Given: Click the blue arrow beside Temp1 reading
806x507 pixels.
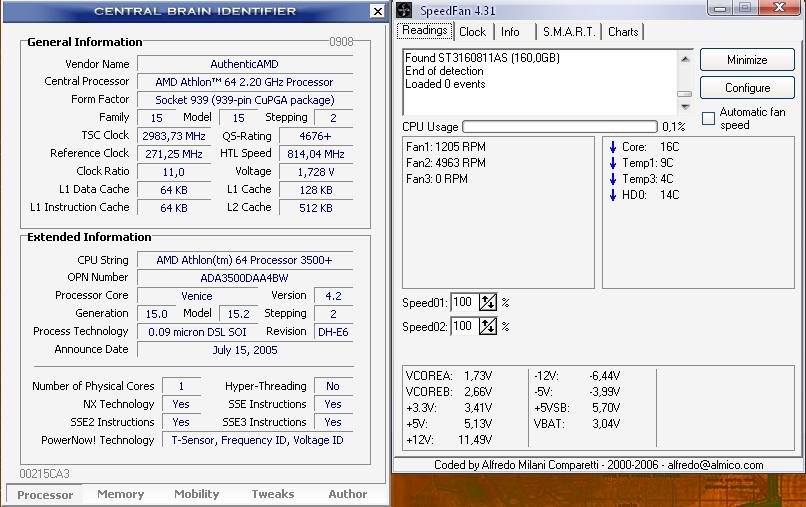Looking at the screenshot, I should click(612, 163).
